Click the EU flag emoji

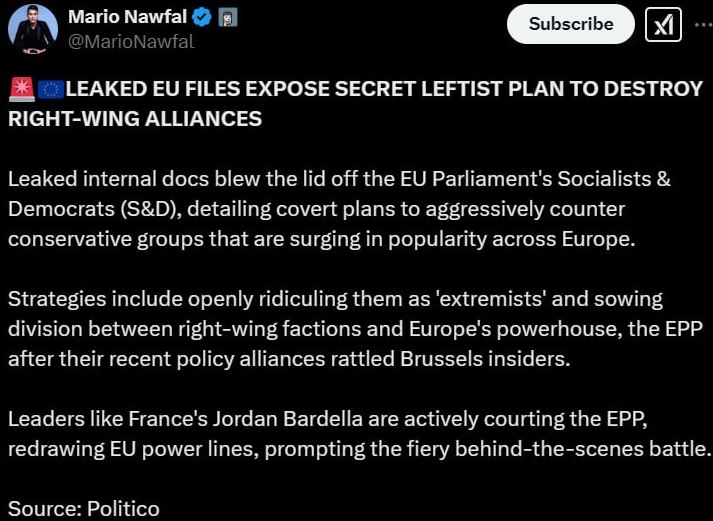pos(50,89)
